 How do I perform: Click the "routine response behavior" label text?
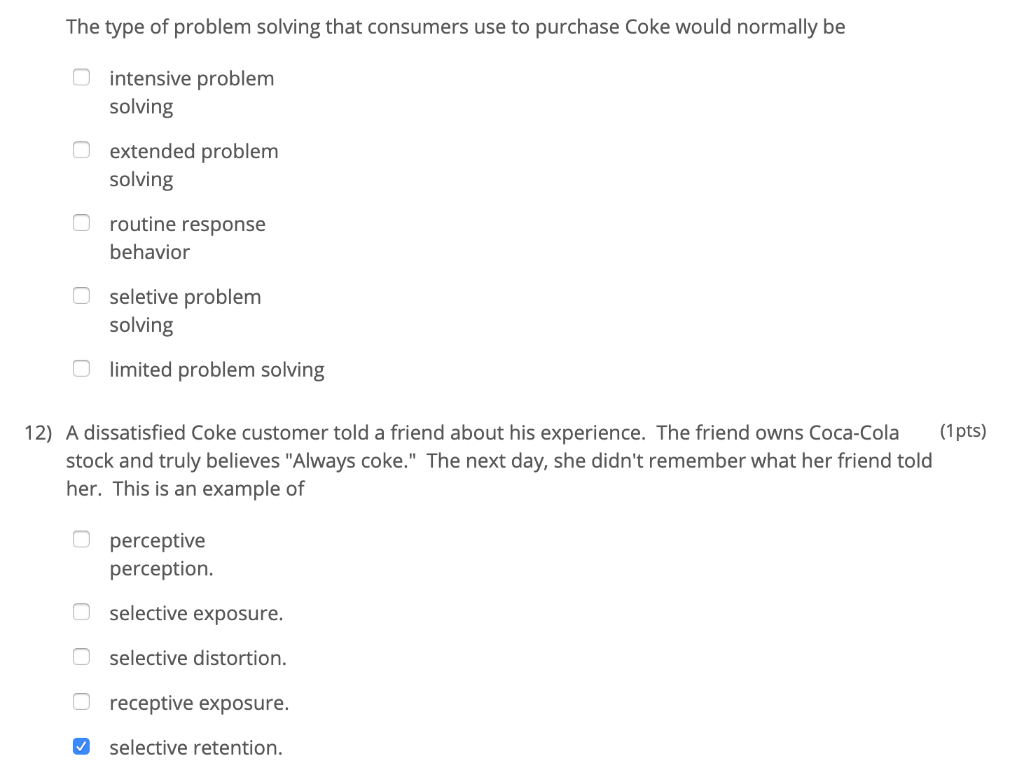[x=187, y=237]
